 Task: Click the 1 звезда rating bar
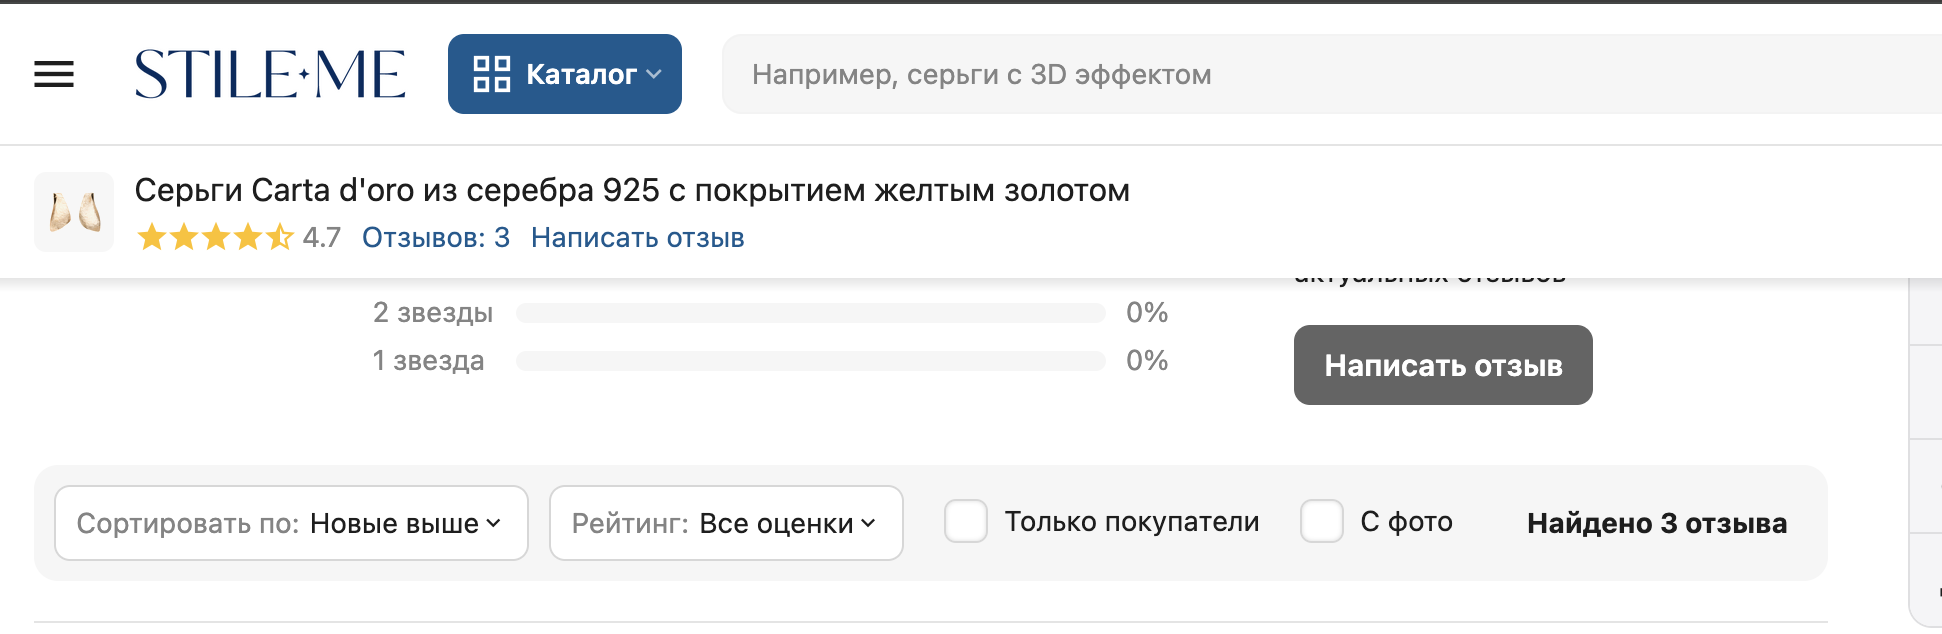[x=810, y=361]
